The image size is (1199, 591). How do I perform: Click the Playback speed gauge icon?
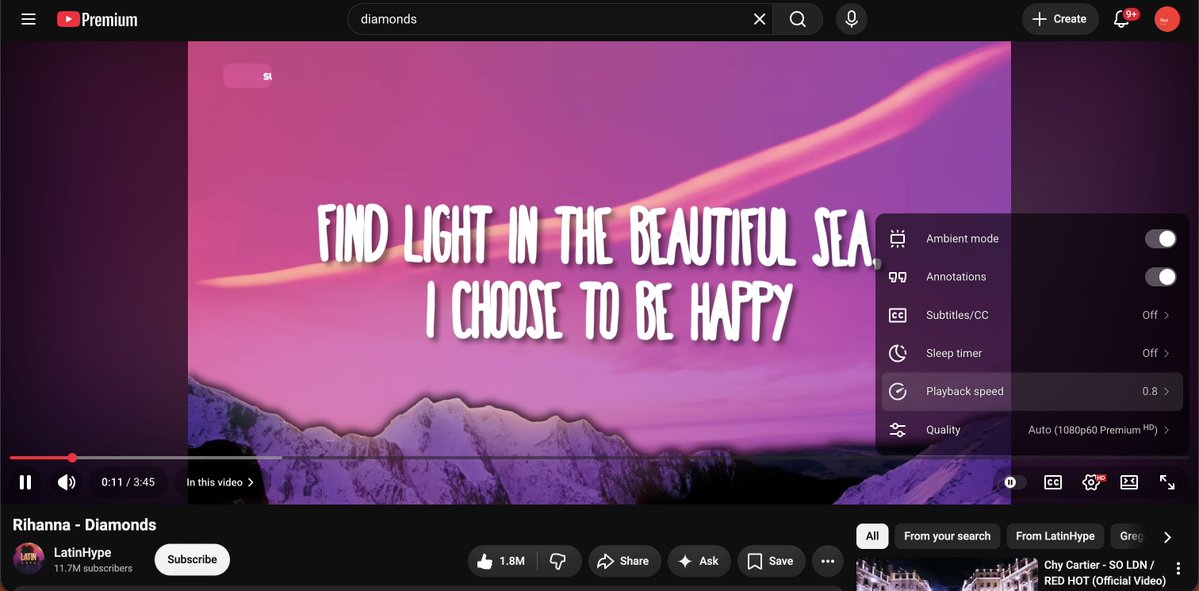pyautogui.click(x=898, y=391)
